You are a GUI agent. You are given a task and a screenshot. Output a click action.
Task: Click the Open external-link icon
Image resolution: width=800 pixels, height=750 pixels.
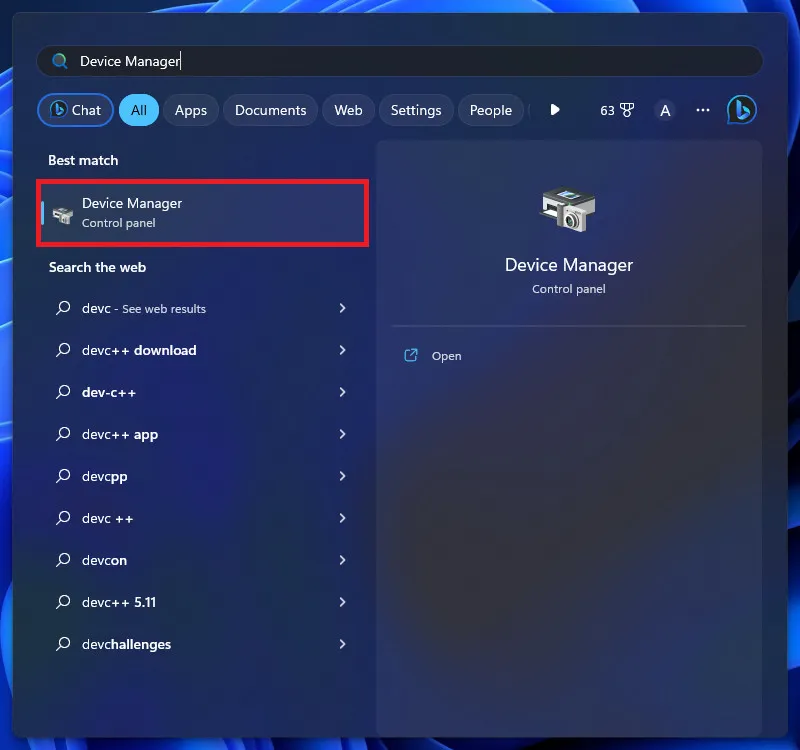pyautogui.click(x=411, y=355)
